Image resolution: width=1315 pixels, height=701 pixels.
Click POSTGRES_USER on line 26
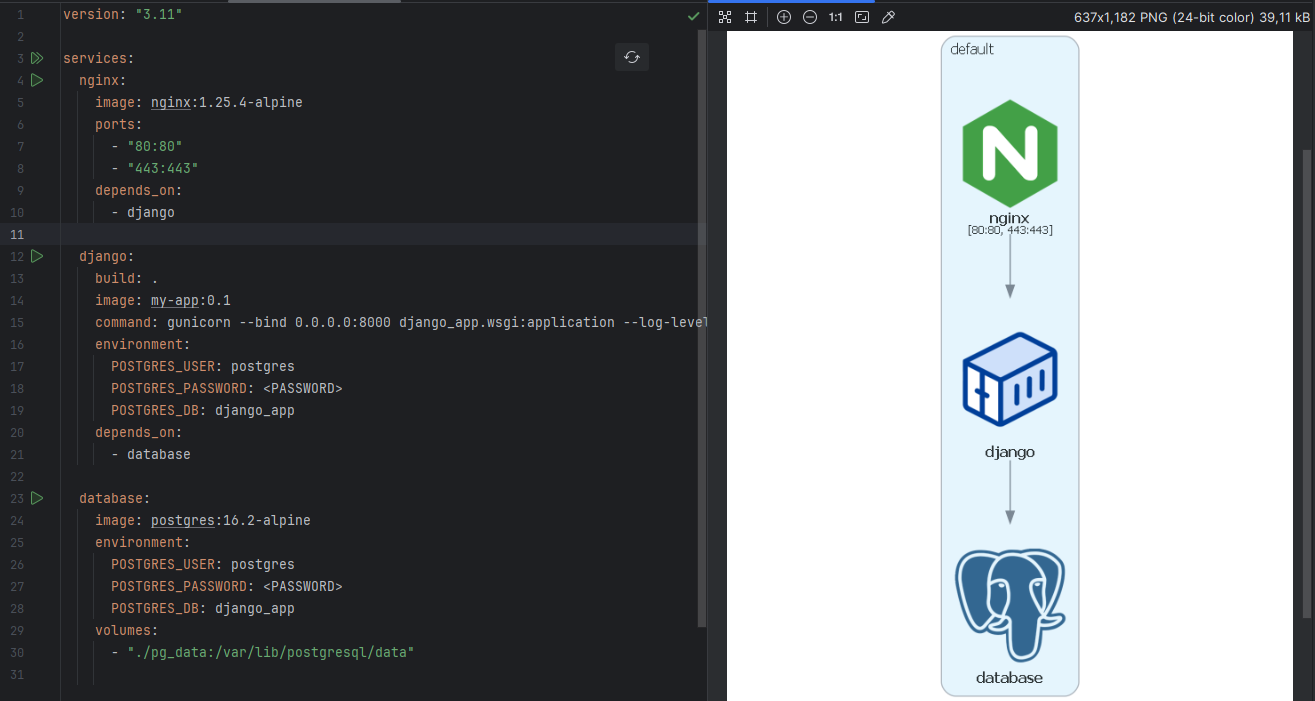click(163, 564)
